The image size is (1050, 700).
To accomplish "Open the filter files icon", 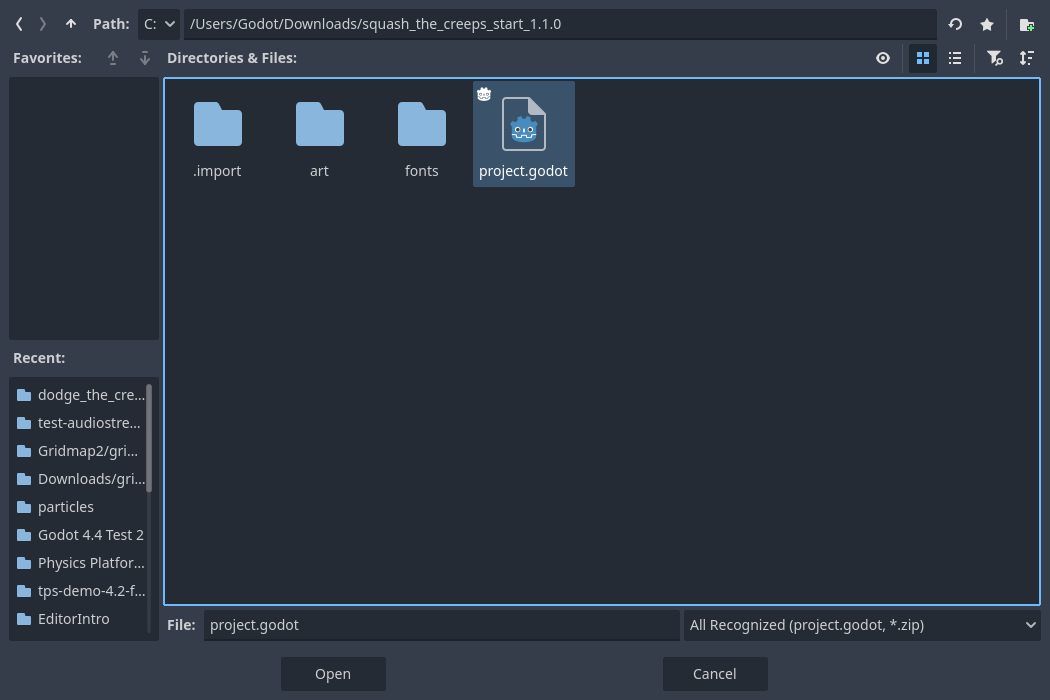I will pos(995,58).
